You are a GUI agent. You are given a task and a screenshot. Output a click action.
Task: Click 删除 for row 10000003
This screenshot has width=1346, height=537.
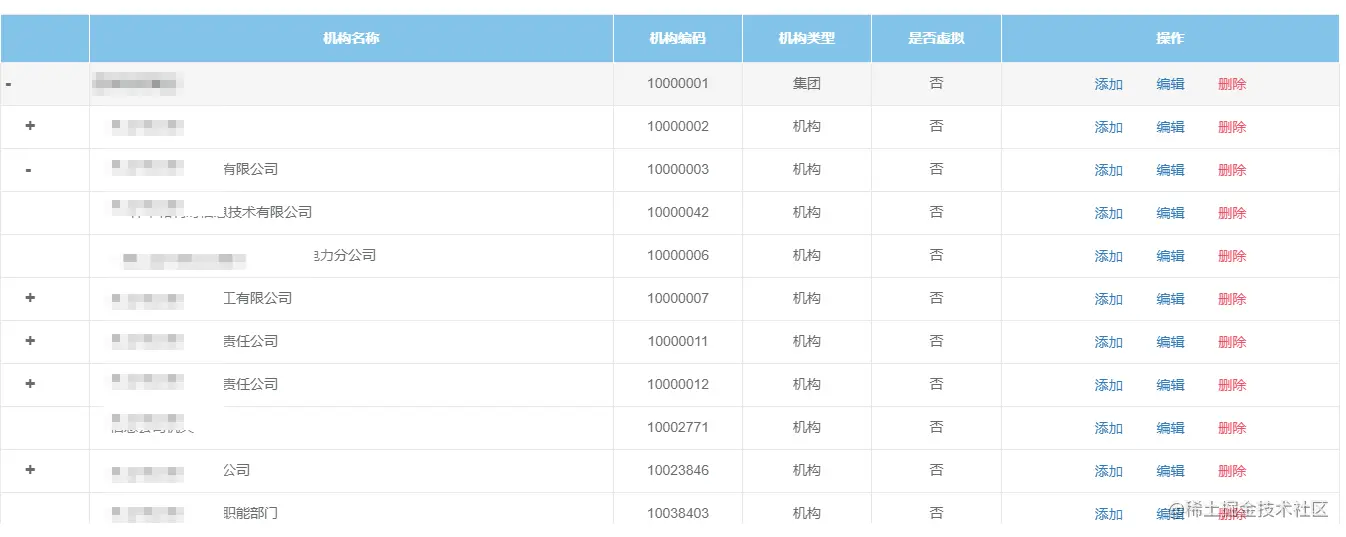click(x=1232, y=171)
